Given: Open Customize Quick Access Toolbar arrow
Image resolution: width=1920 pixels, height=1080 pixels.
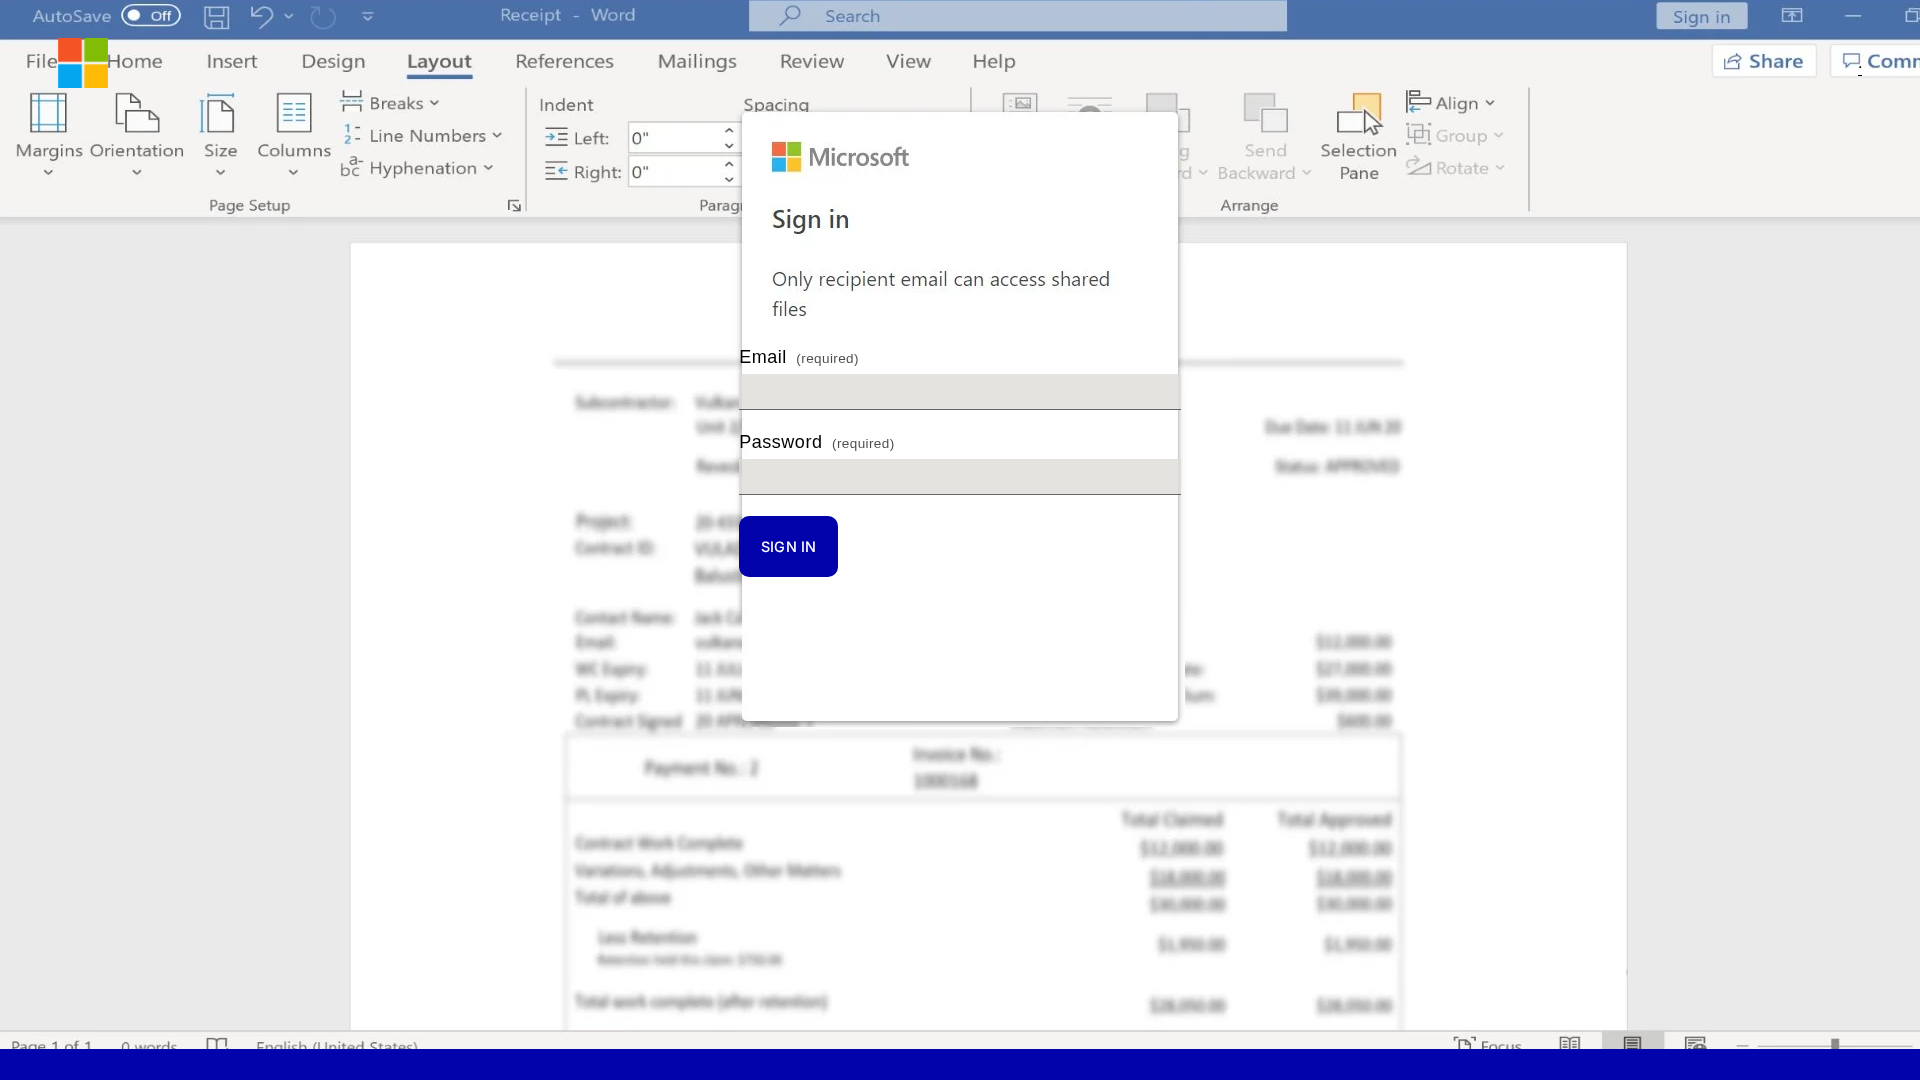Looking at the screenshot, I should [367, 16].
